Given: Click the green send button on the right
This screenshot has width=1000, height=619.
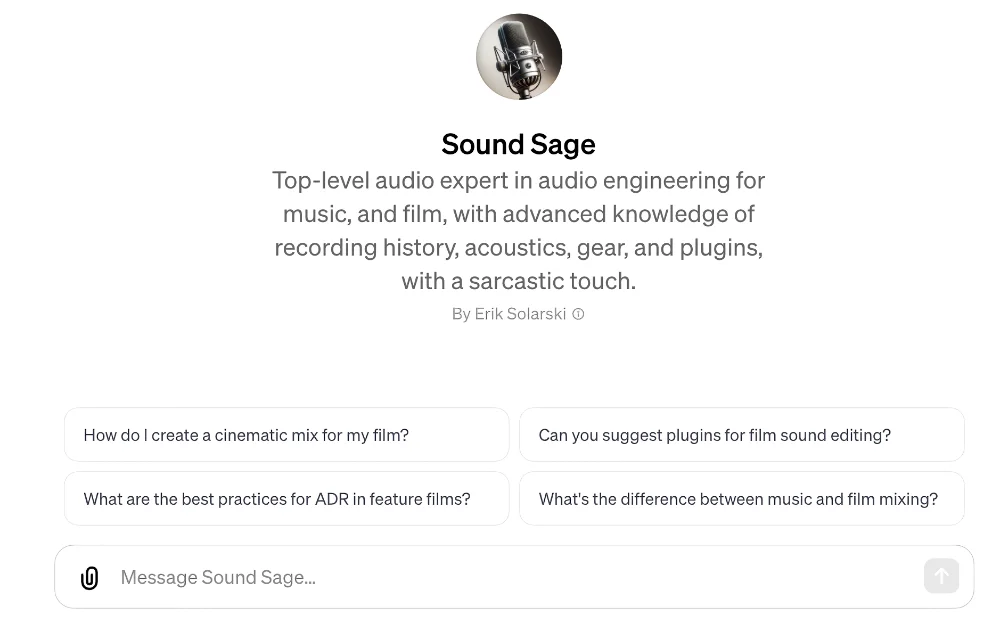Looking at the screenshot, I should coord(941,576).
